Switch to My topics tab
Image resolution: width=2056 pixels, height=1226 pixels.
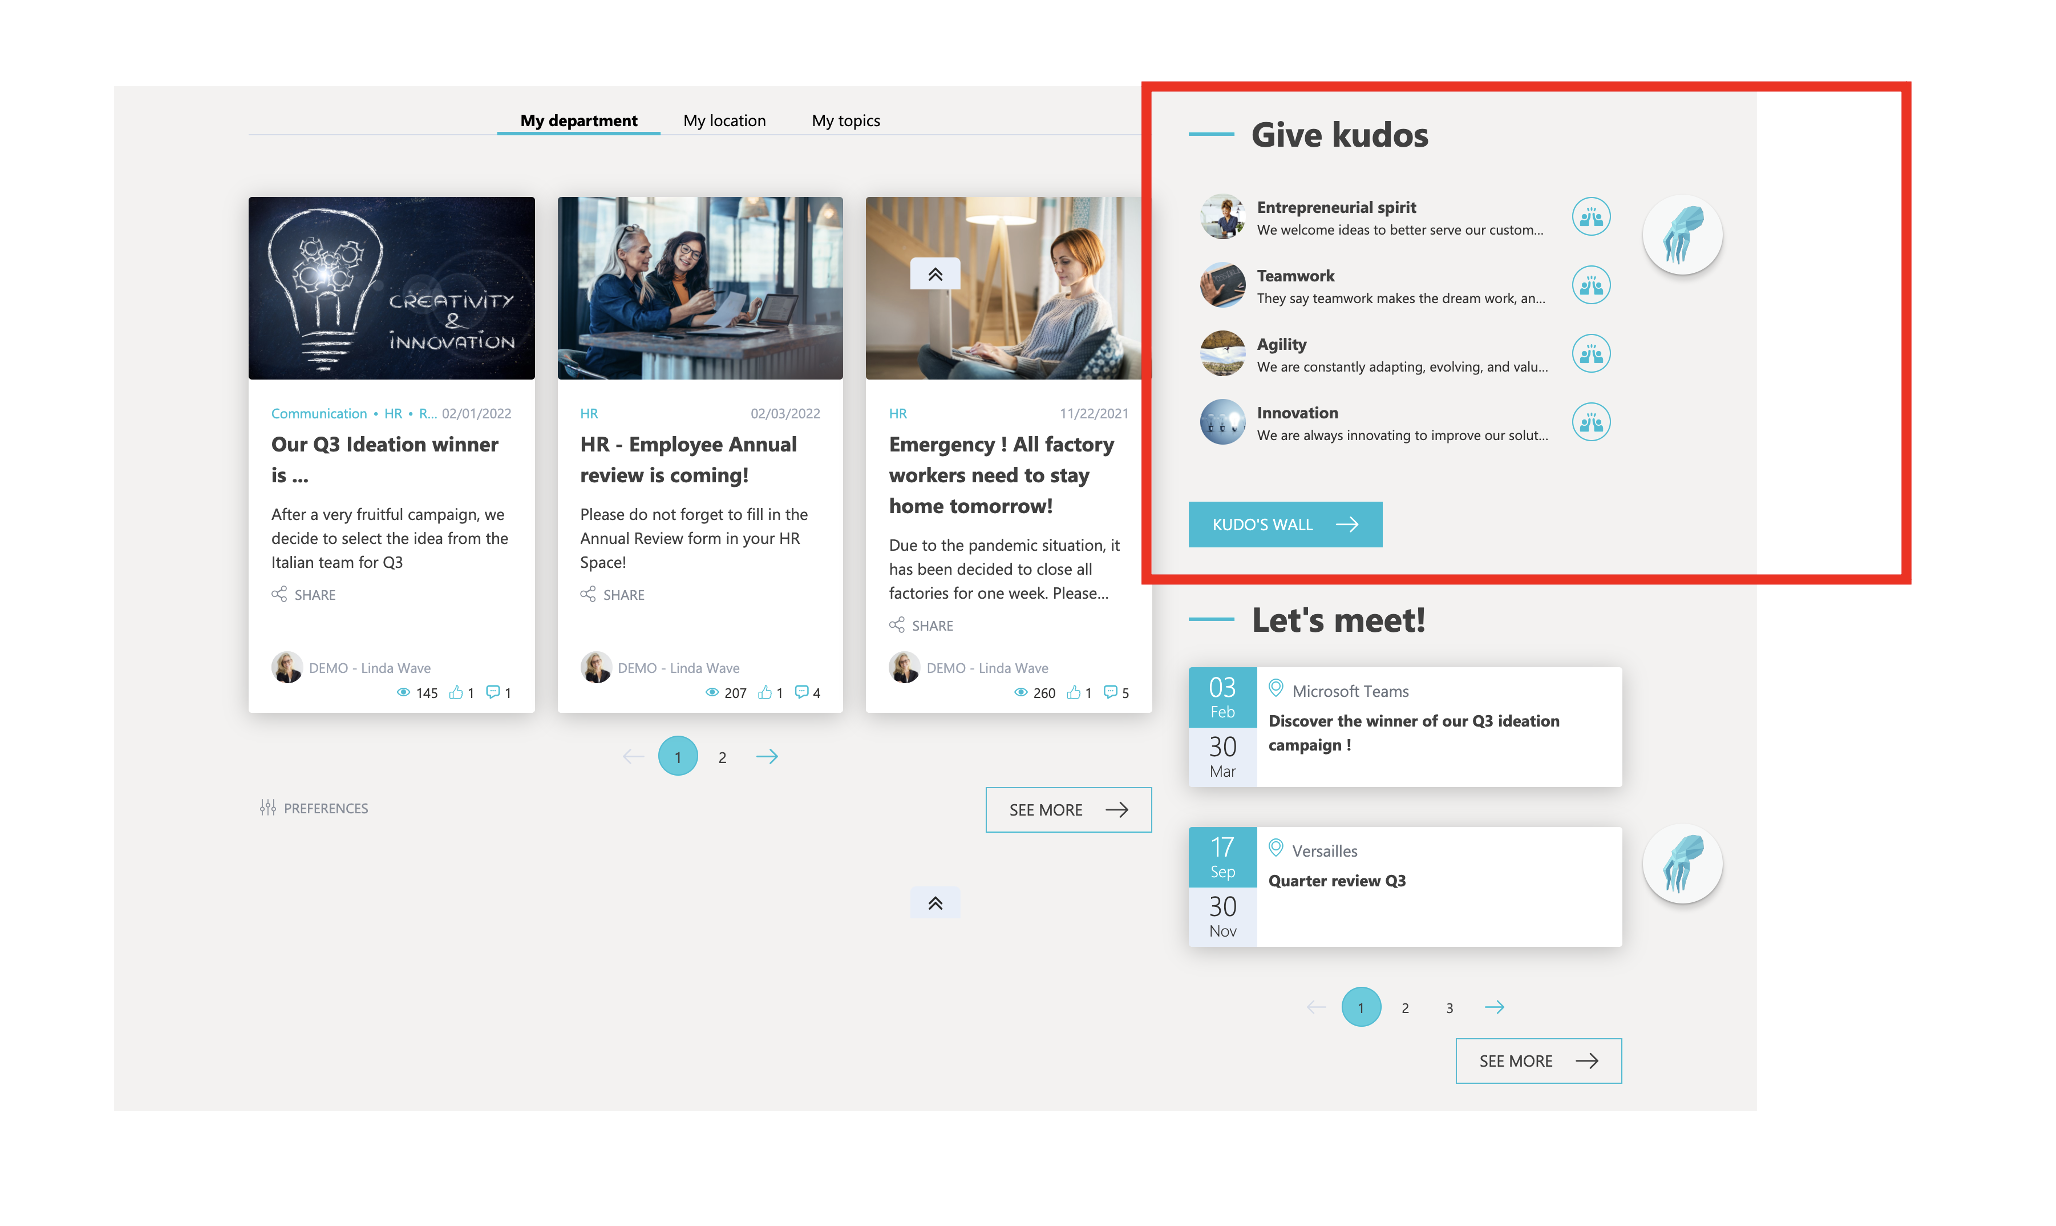click(x=846, y=120)
